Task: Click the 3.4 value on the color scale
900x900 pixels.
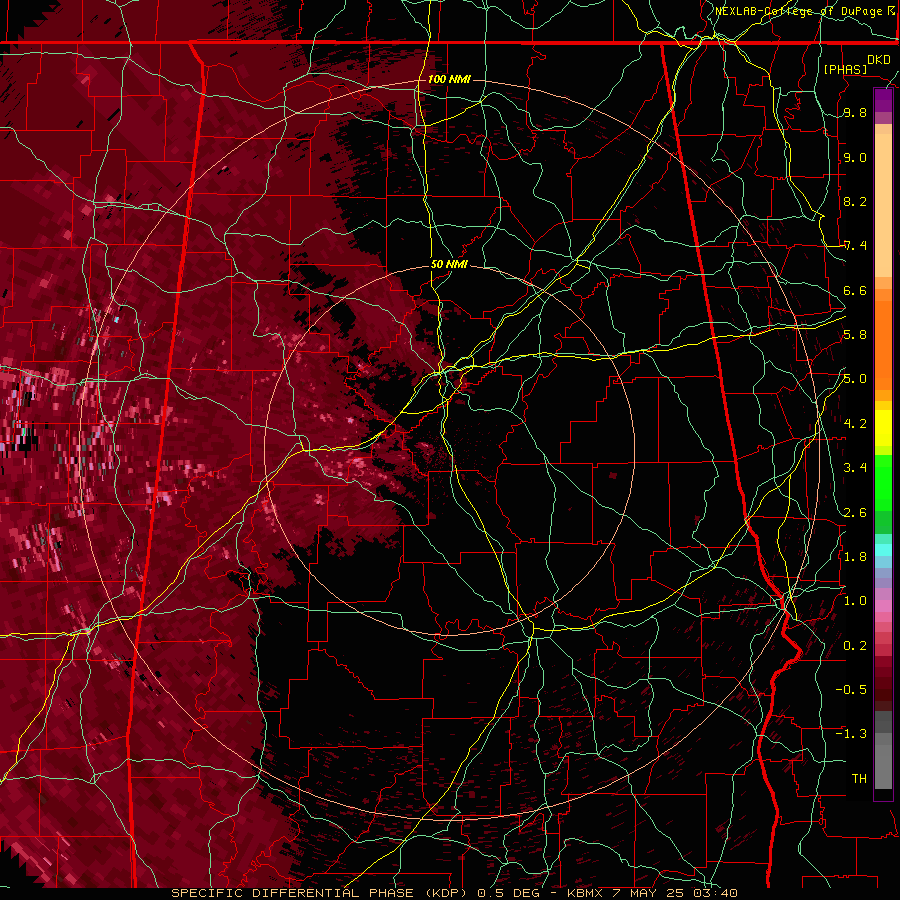Action: pos(855,468)
